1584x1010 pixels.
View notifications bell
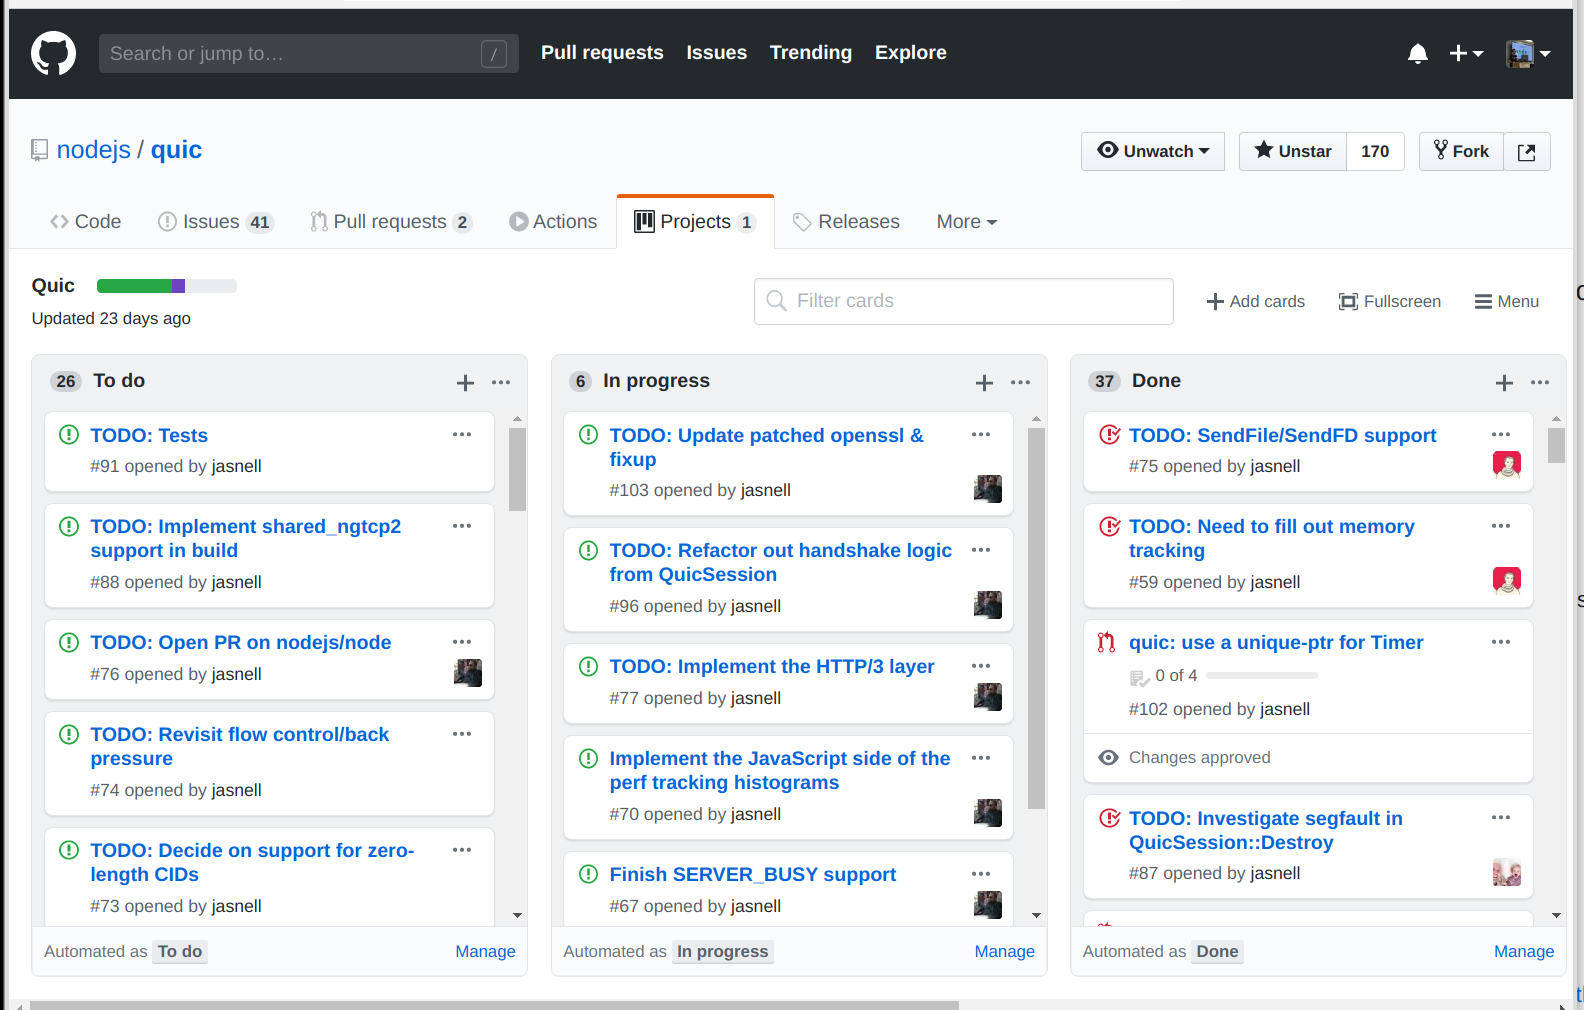[x=1417, y=54]
